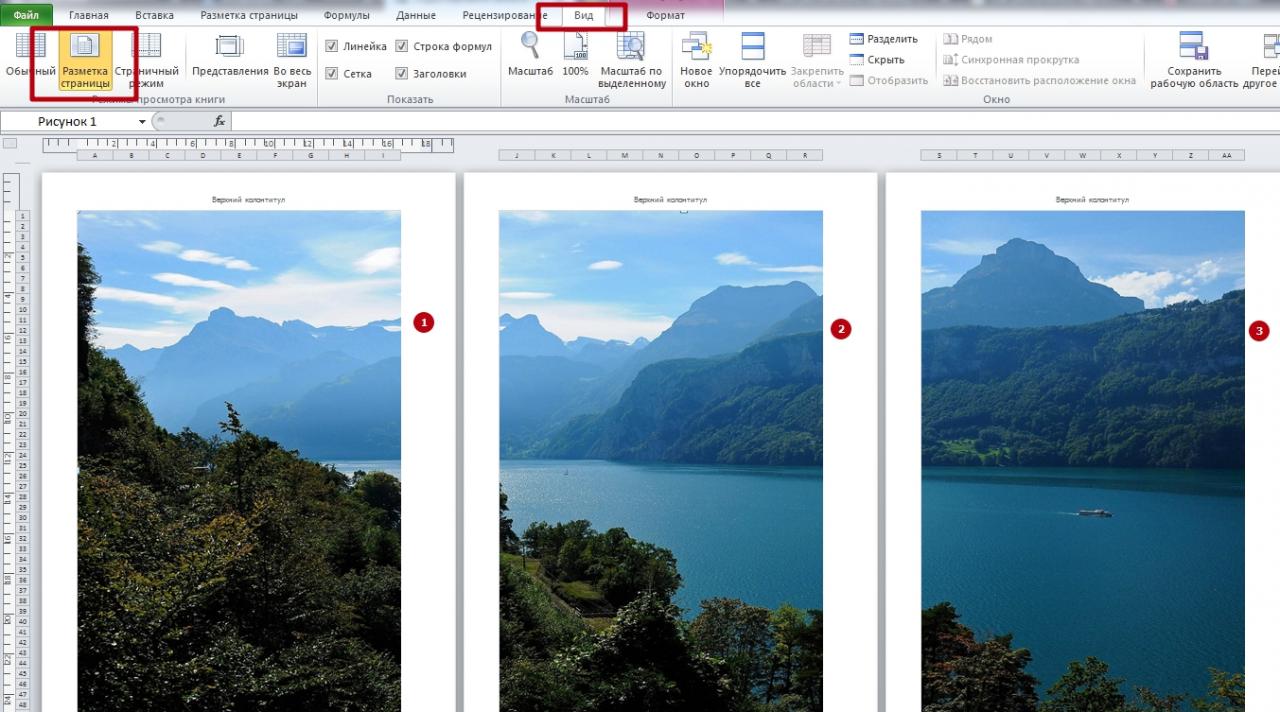Expand the Name Box dropdown arrow
1280x712 pixels.
point(142,122)
